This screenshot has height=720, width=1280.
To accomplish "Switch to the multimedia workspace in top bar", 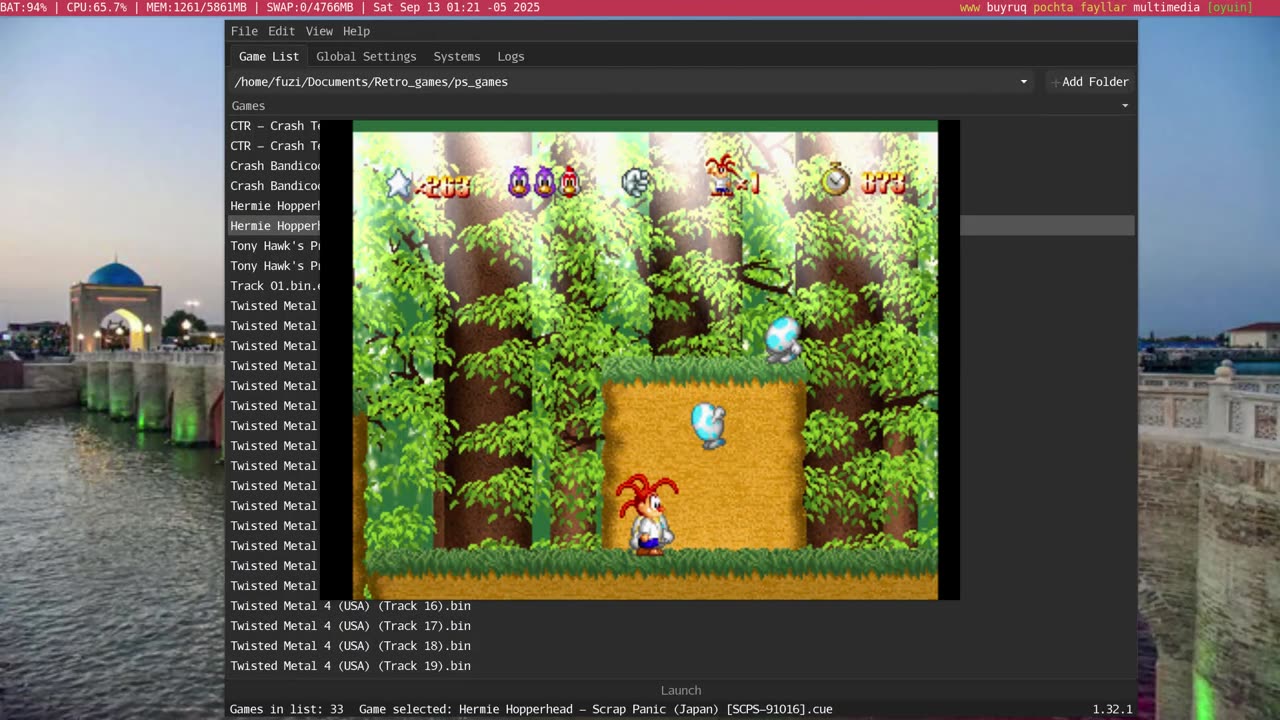I will point(1166,7).
